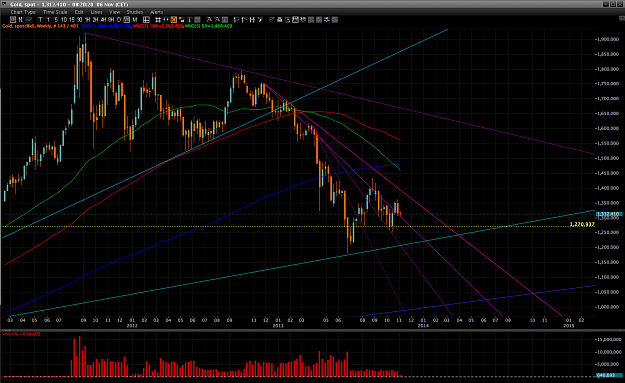The width and height of the screenshot is (625, 383).
Task: Switch to 5-minute time scale
Action: (56, 20)
